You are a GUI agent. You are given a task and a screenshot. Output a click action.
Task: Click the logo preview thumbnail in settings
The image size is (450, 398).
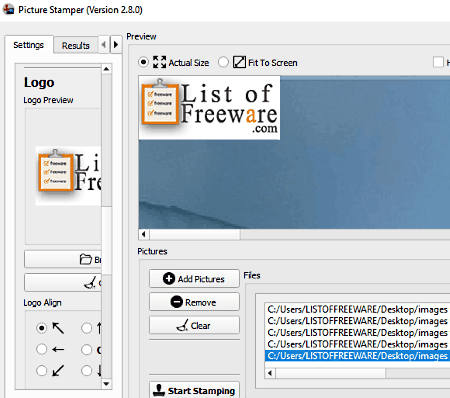pos(68,176)
